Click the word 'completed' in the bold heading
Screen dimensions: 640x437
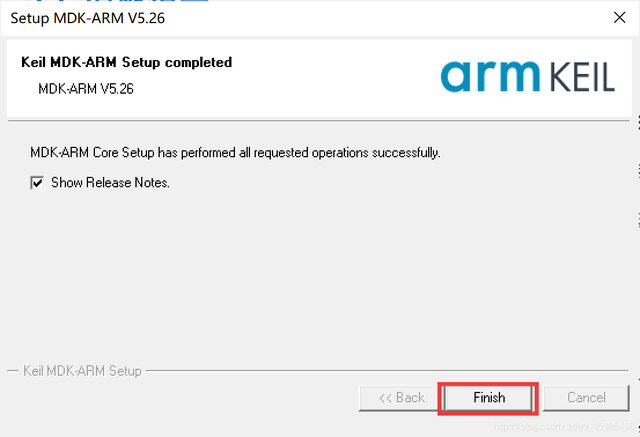click(x=198, y=62)
